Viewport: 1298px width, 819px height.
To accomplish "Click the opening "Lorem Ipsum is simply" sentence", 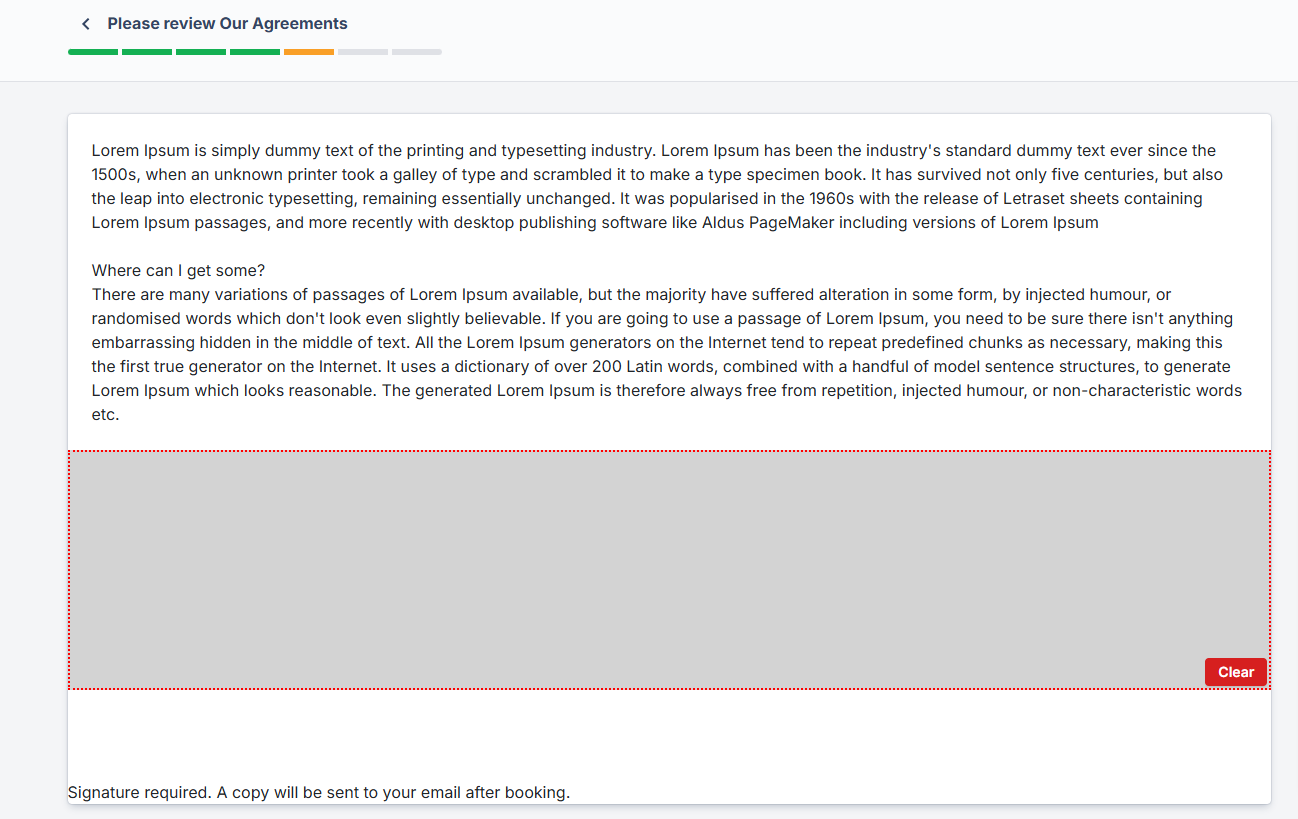I will pyautogui.click(x=172, y=151).
